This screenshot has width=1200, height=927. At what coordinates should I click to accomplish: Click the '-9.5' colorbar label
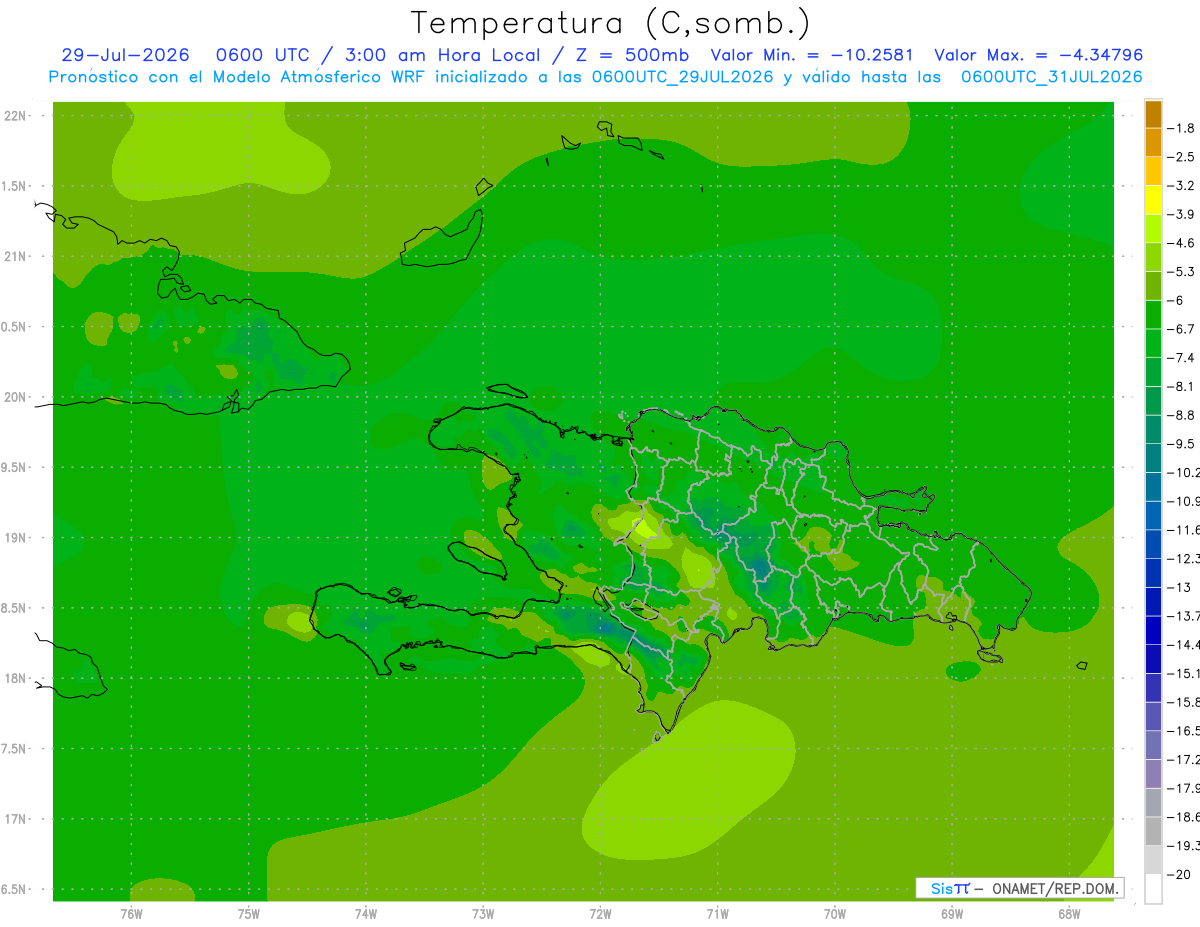1181,444
